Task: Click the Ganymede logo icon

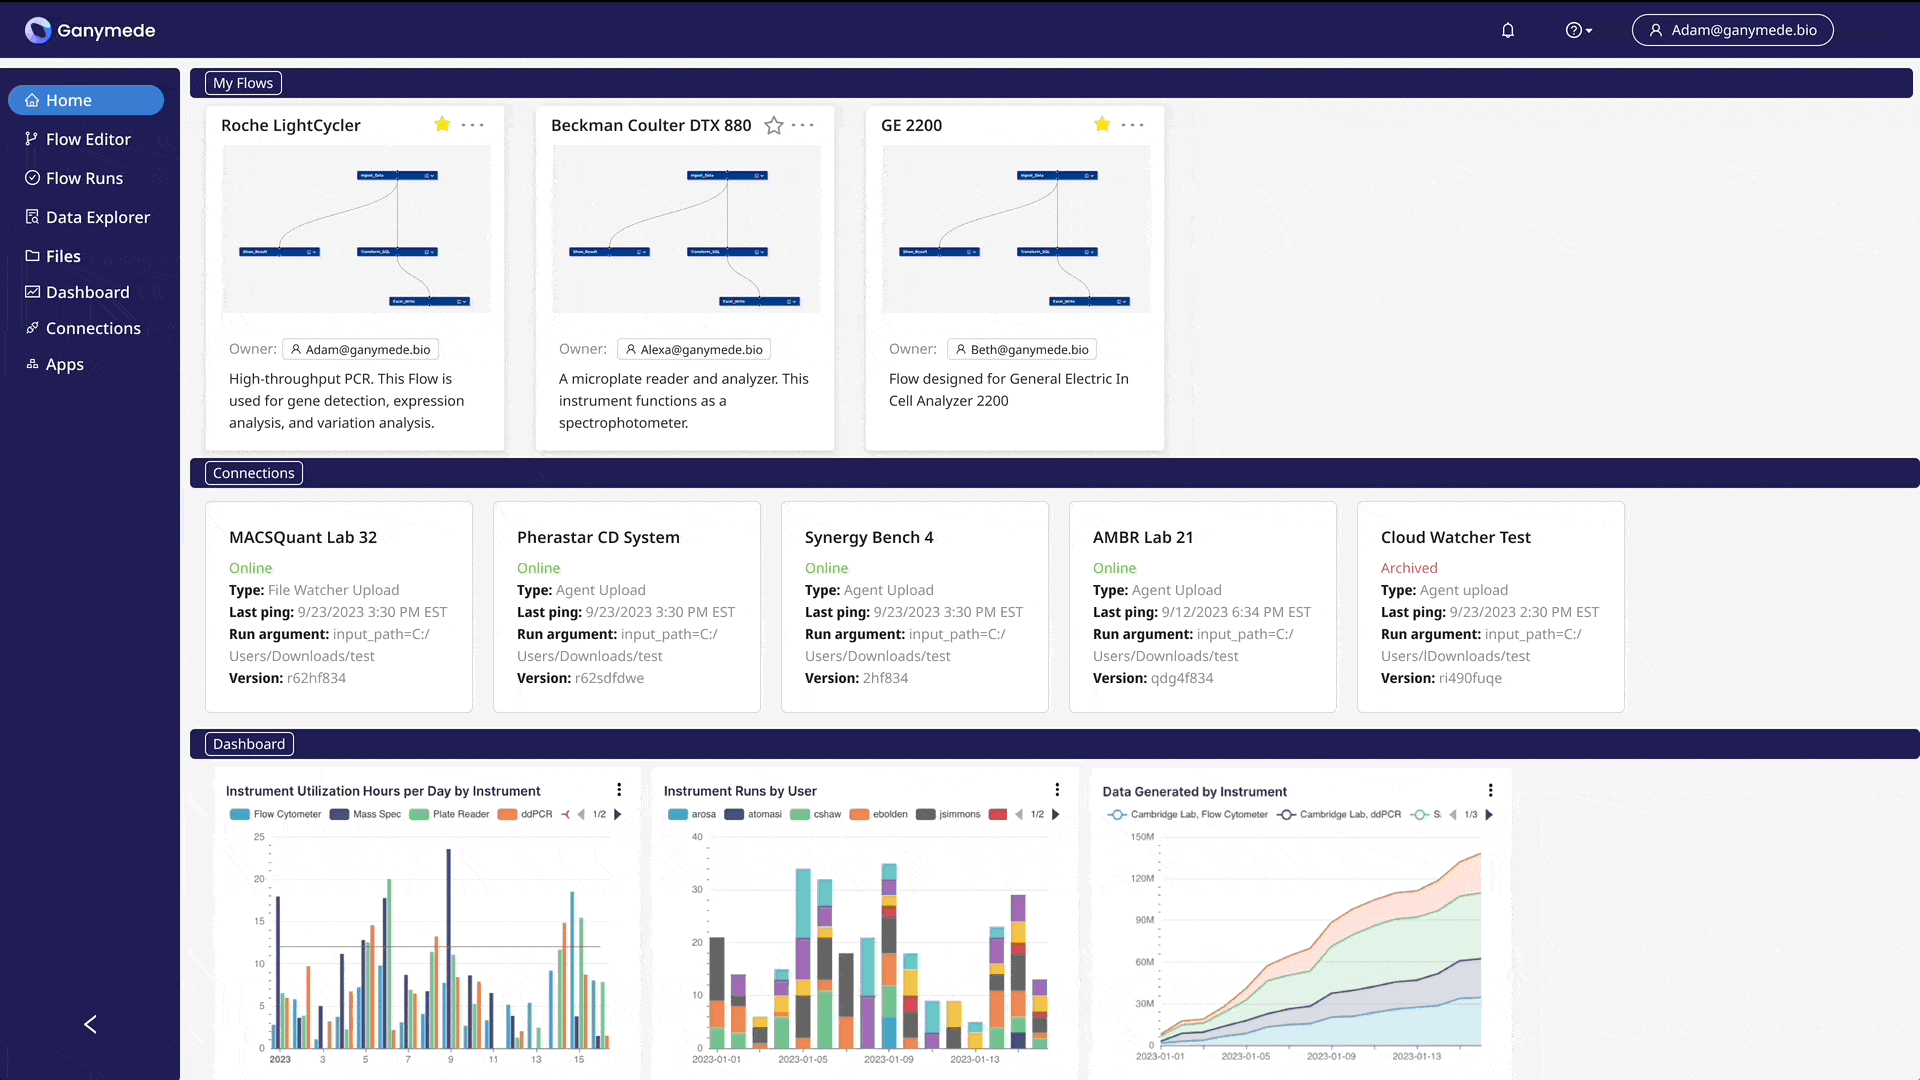Action: (x=38, y=30)
